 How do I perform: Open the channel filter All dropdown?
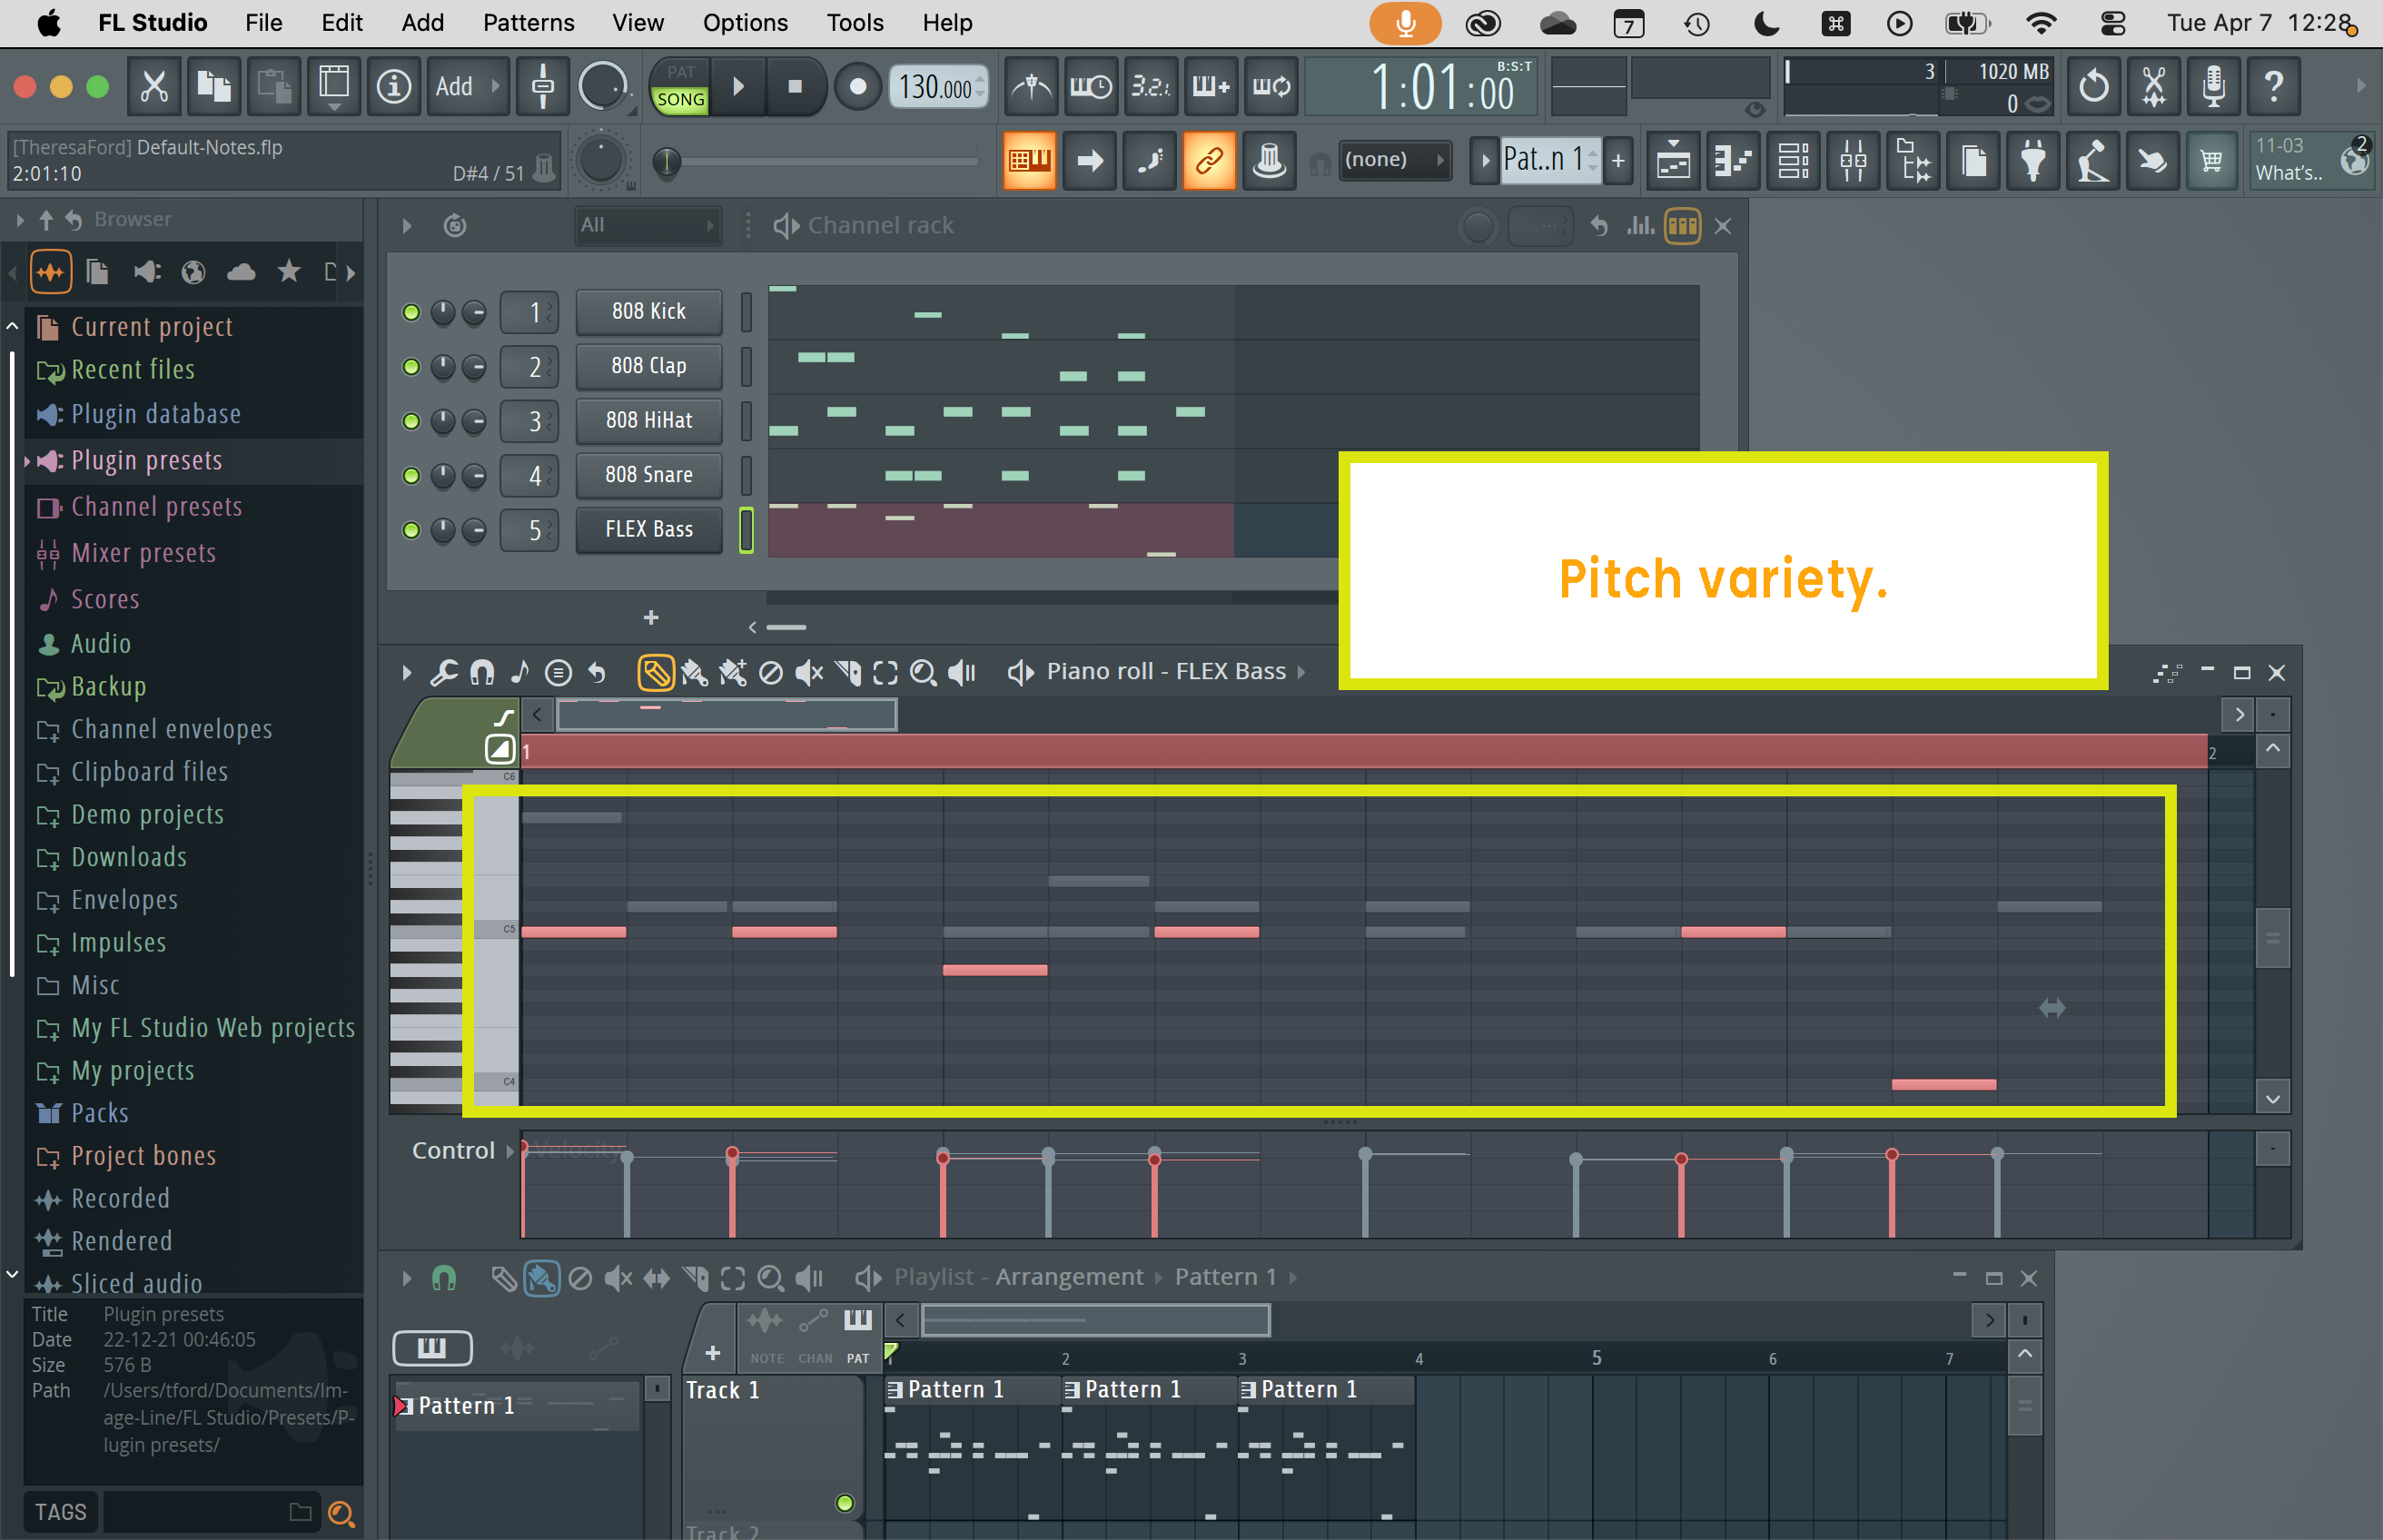tap(647, 226)
